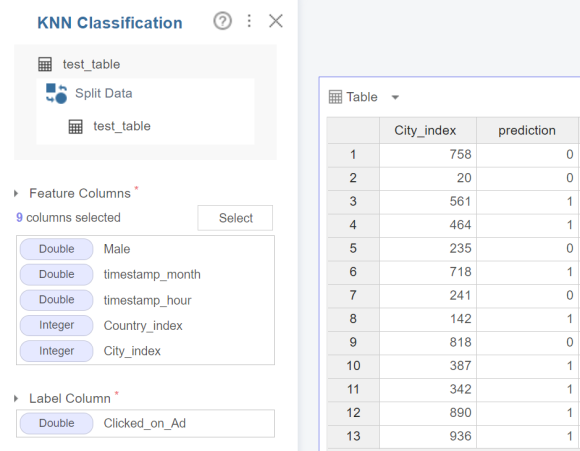Click the cell with value 561
Viewport: 580px width, 451px height.
428,202
